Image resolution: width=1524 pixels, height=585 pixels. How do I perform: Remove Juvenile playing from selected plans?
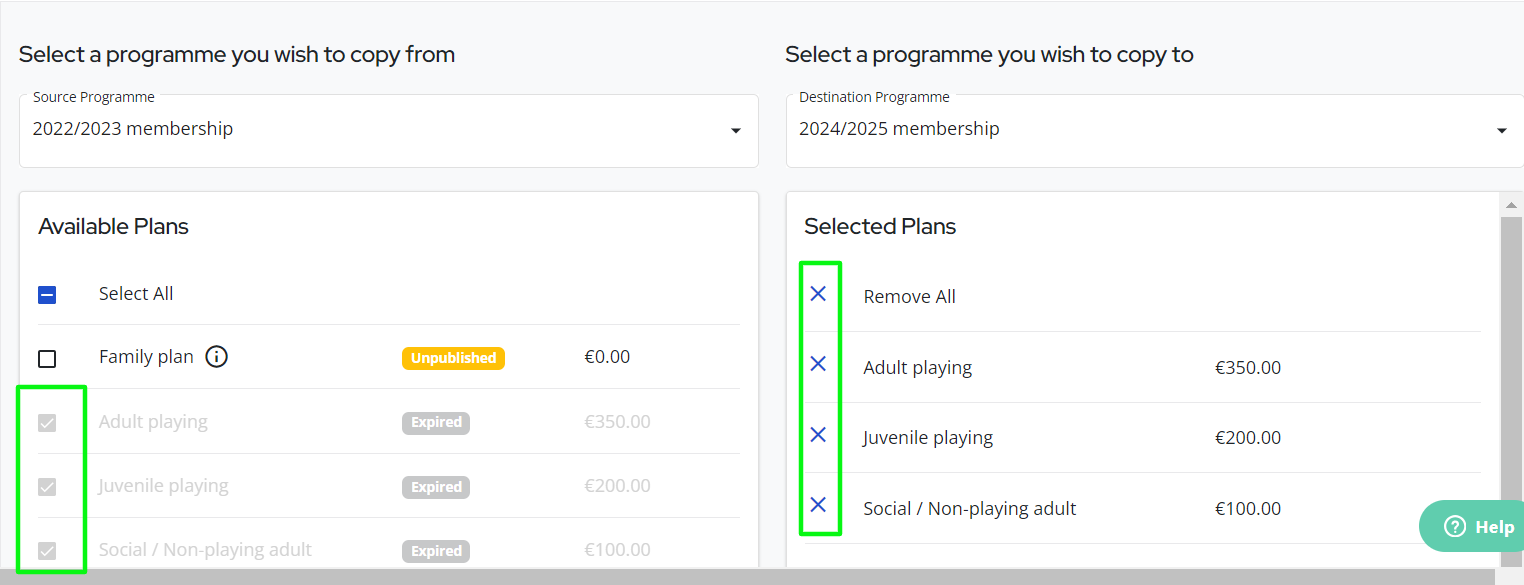[818, 434]
